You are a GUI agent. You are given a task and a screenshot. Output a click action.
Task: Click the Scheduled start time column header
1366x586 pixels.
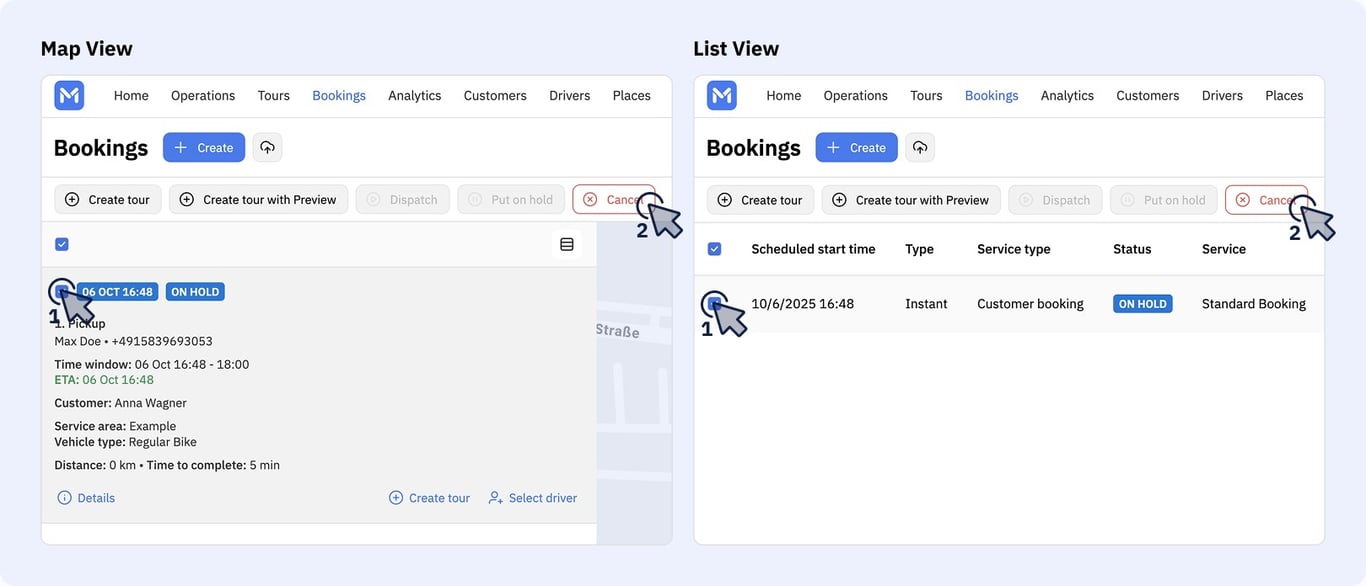[813, 249]
